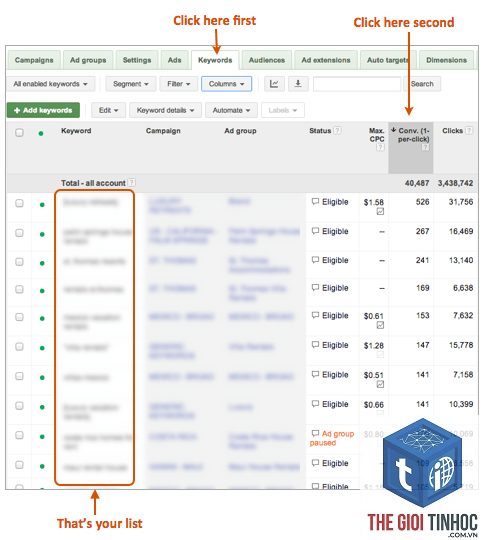Viewport: 485px width, 540px height.
Task: Click bid simulator icon under $0.61
Action: coord(380,325)
